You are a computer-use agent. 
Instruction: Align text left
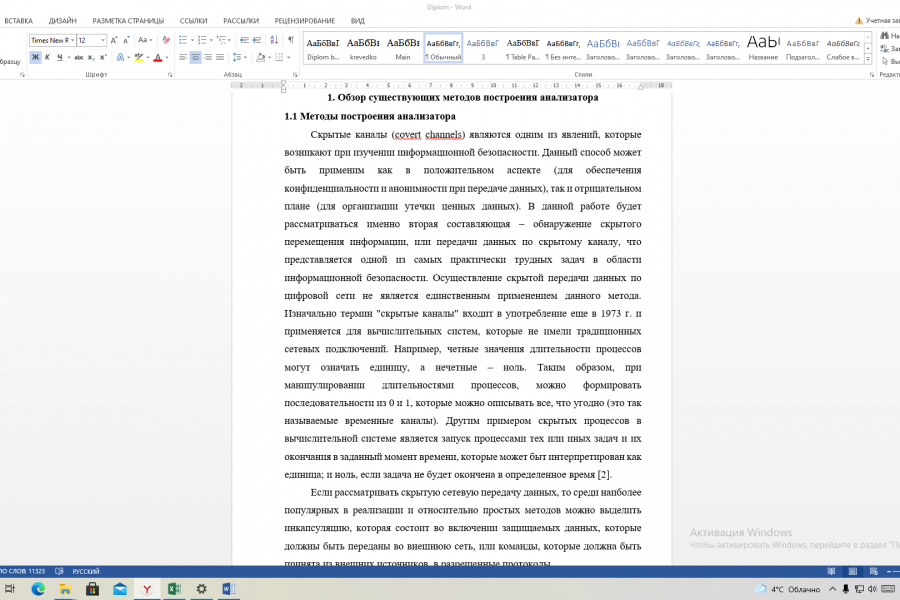183,57
